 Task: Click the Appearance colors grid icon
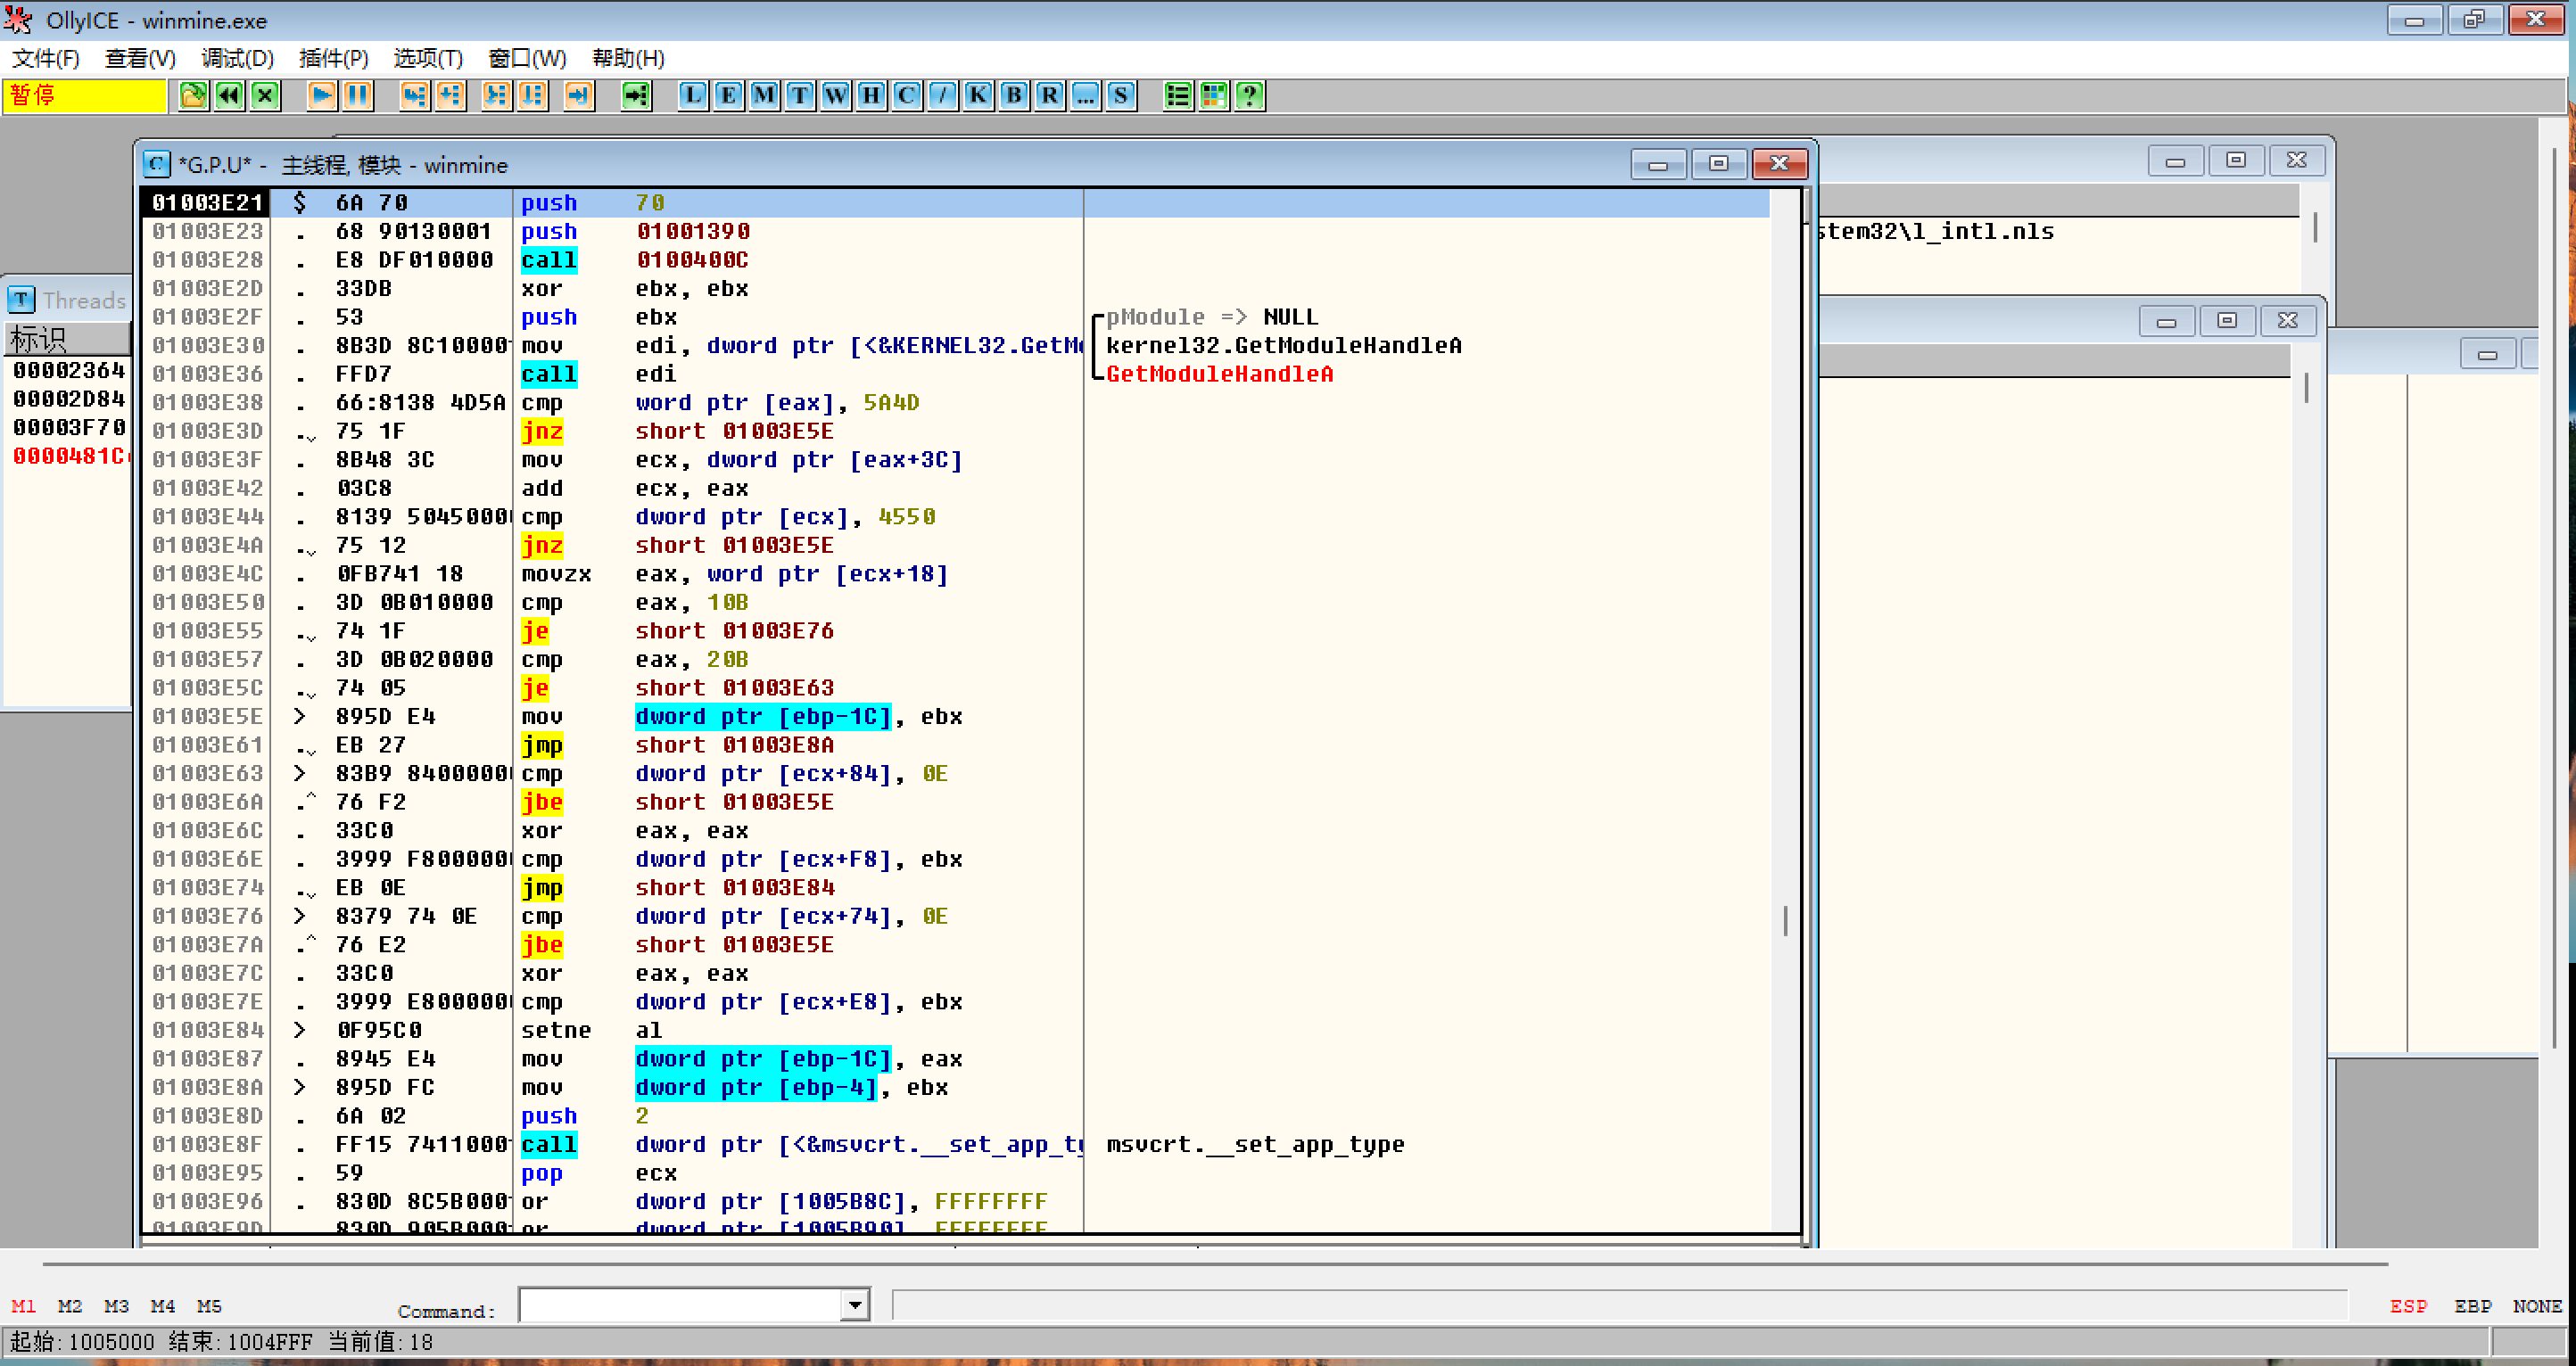(1214, 96)
